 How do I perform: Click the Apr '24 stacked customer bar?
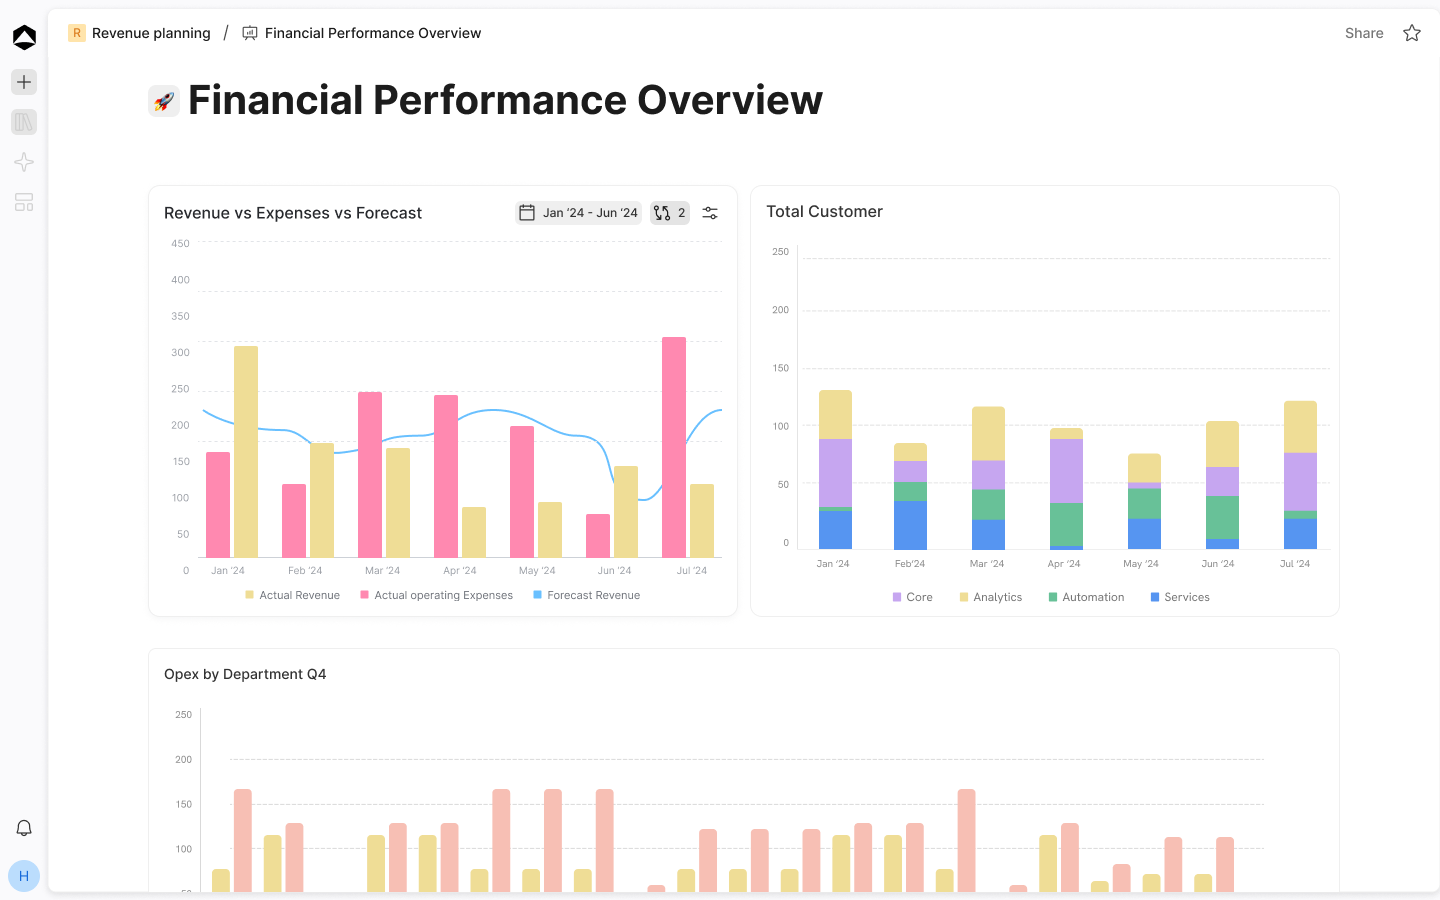click(x=1066, y=489)
